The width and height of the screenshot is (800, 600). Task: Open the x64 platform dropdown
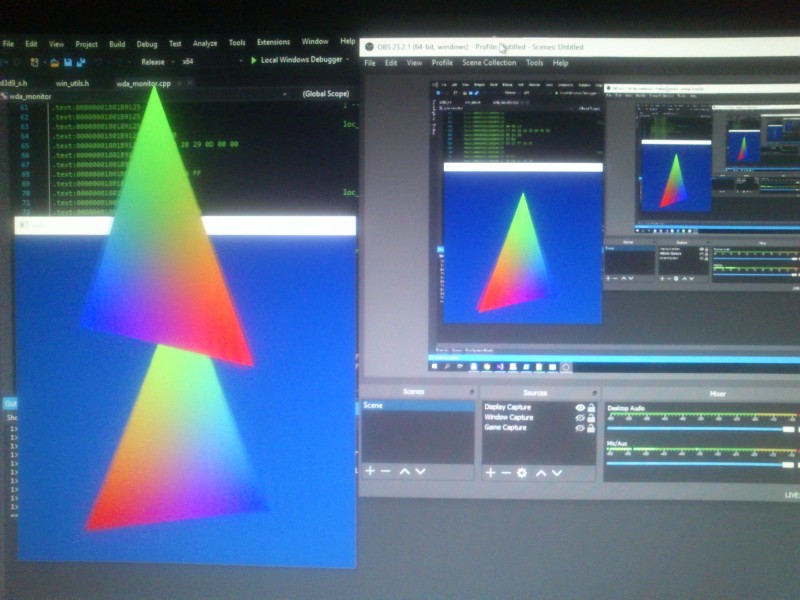(x=212, y=61)
